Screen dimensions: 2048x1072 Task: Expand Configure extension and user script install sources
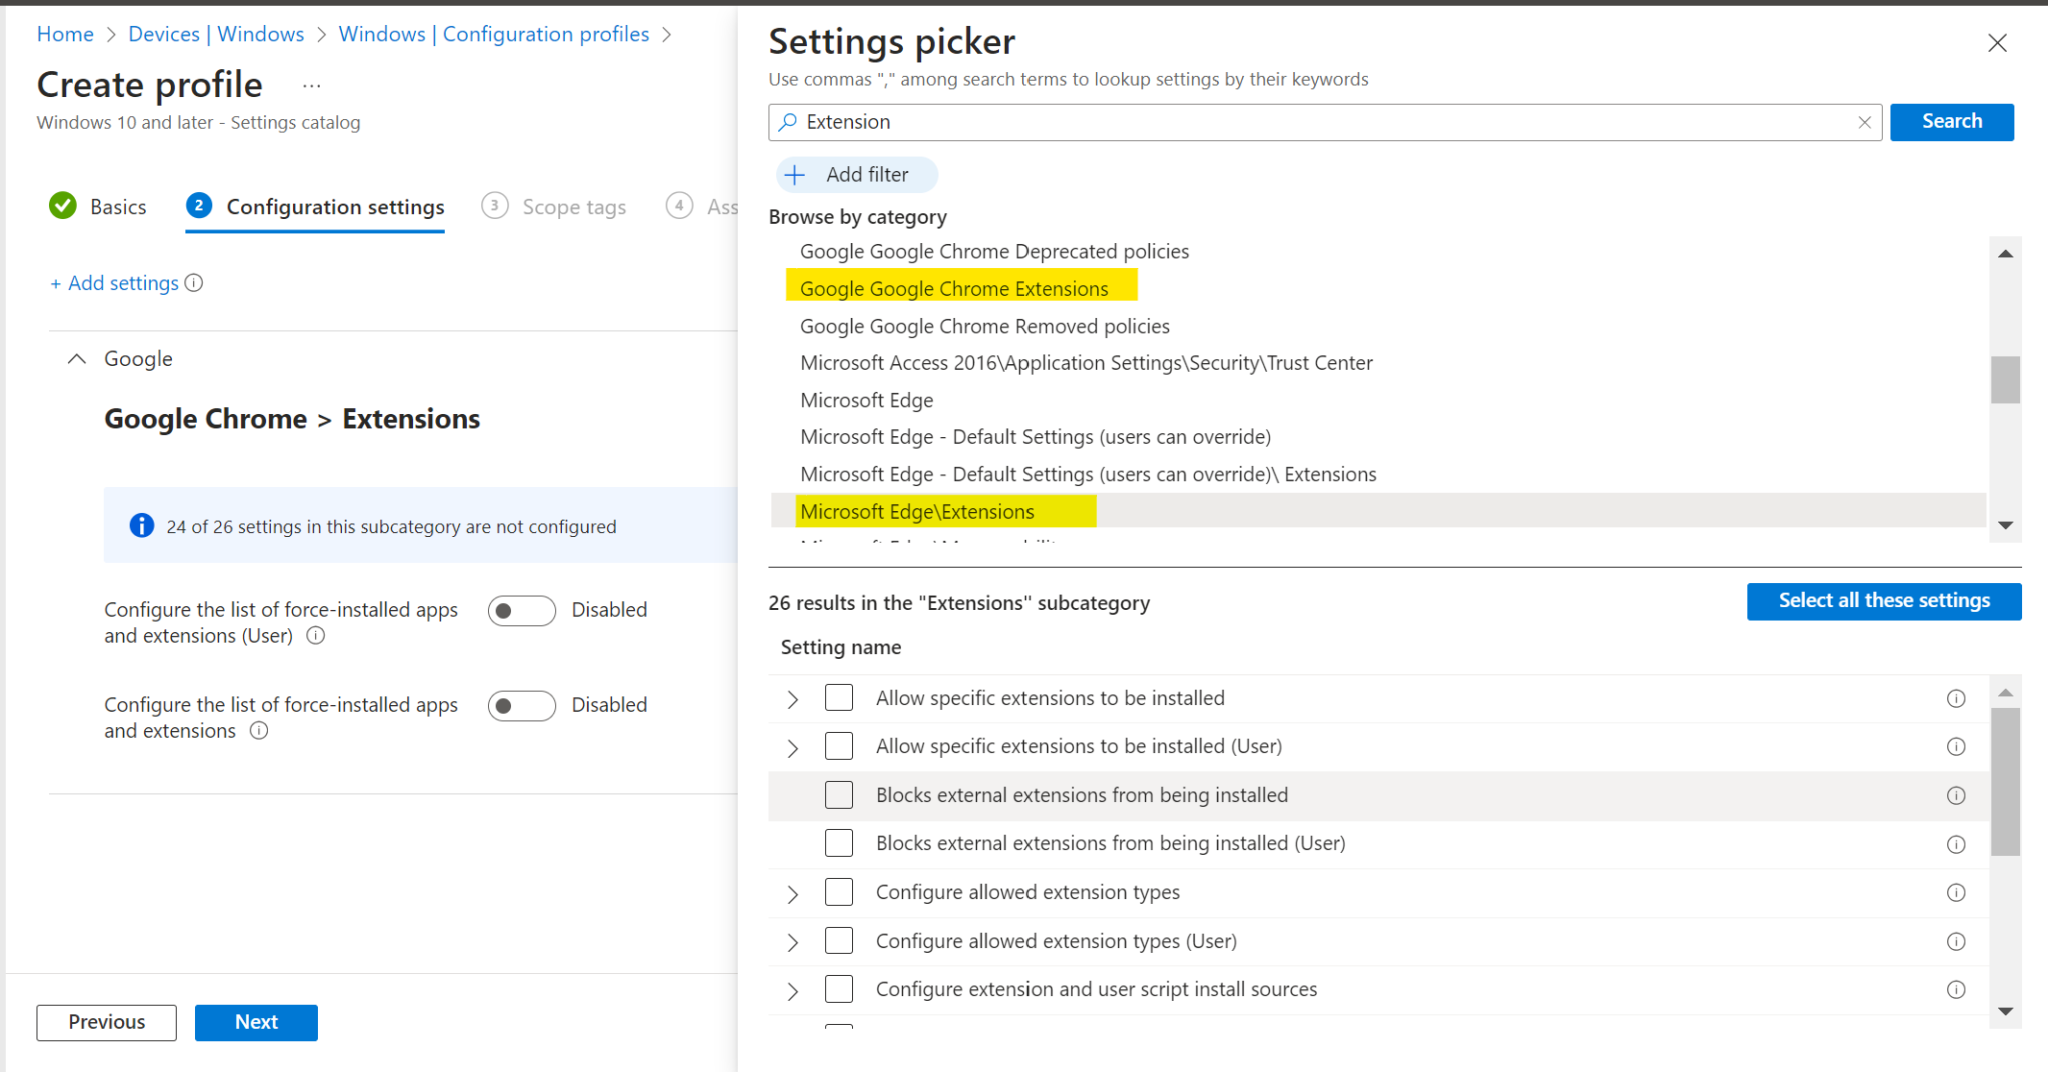[793, 990]
